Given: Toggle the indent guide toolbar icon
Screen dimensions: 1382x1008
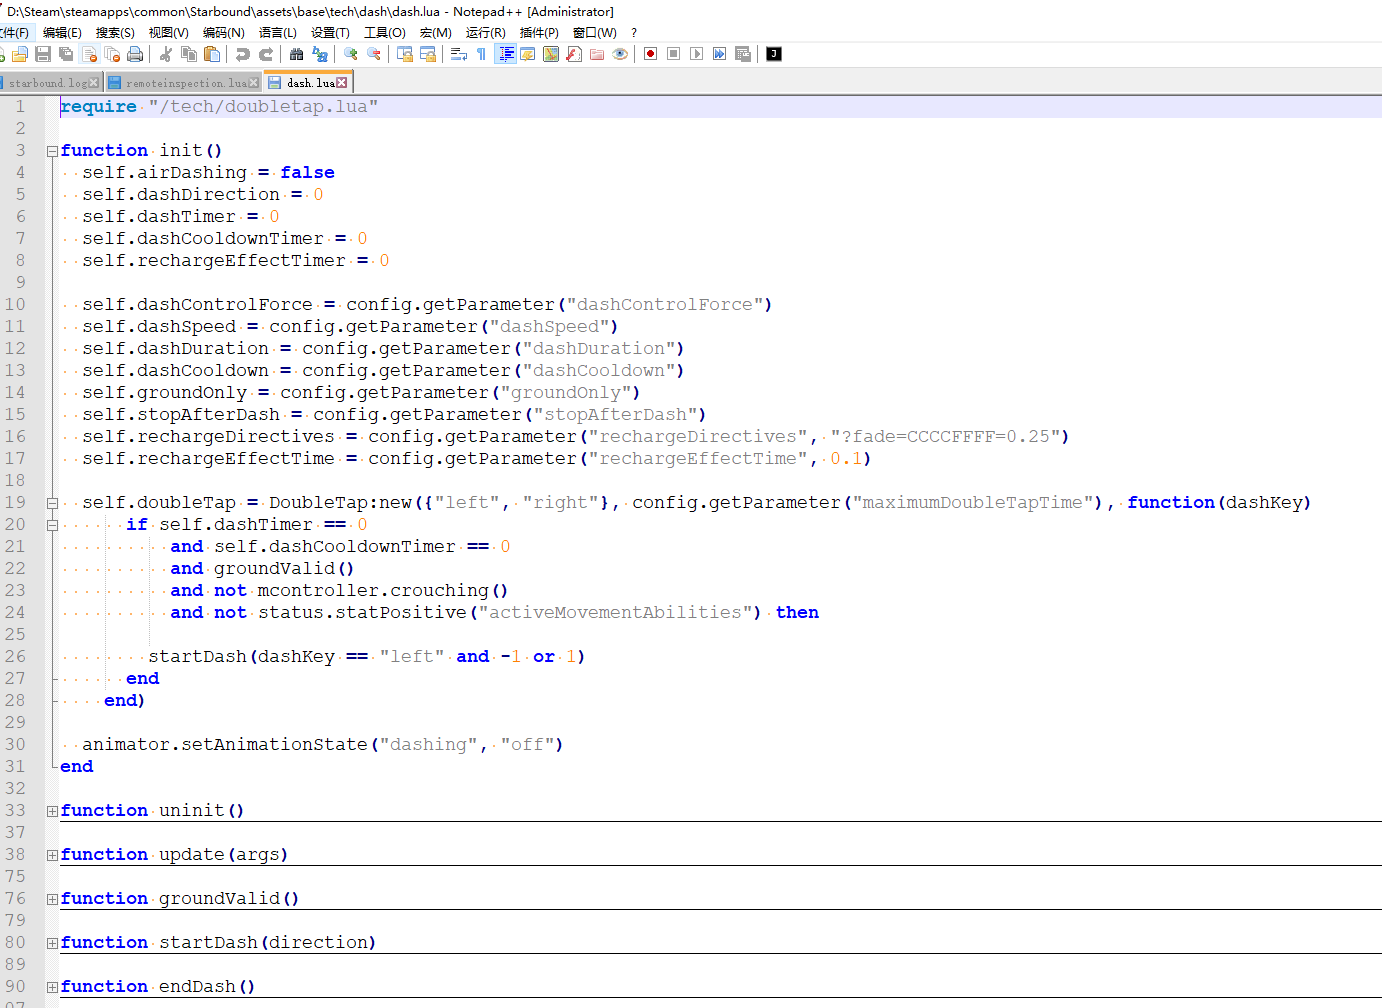Looking at the screenshot, I should click(x=506, y=54).
